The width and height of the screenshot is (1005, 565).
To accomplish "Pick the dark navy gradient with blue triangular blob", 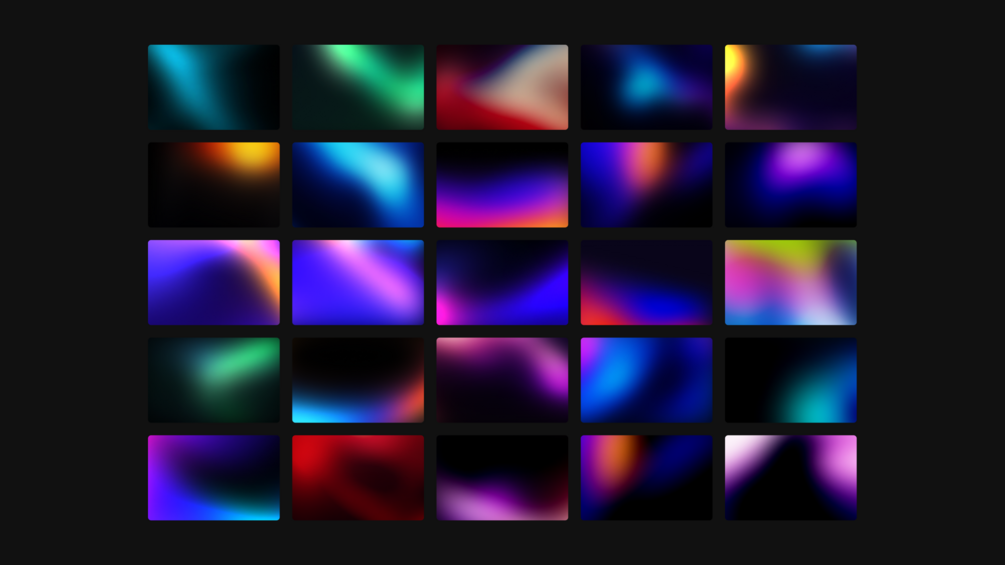I will (646, 87).
